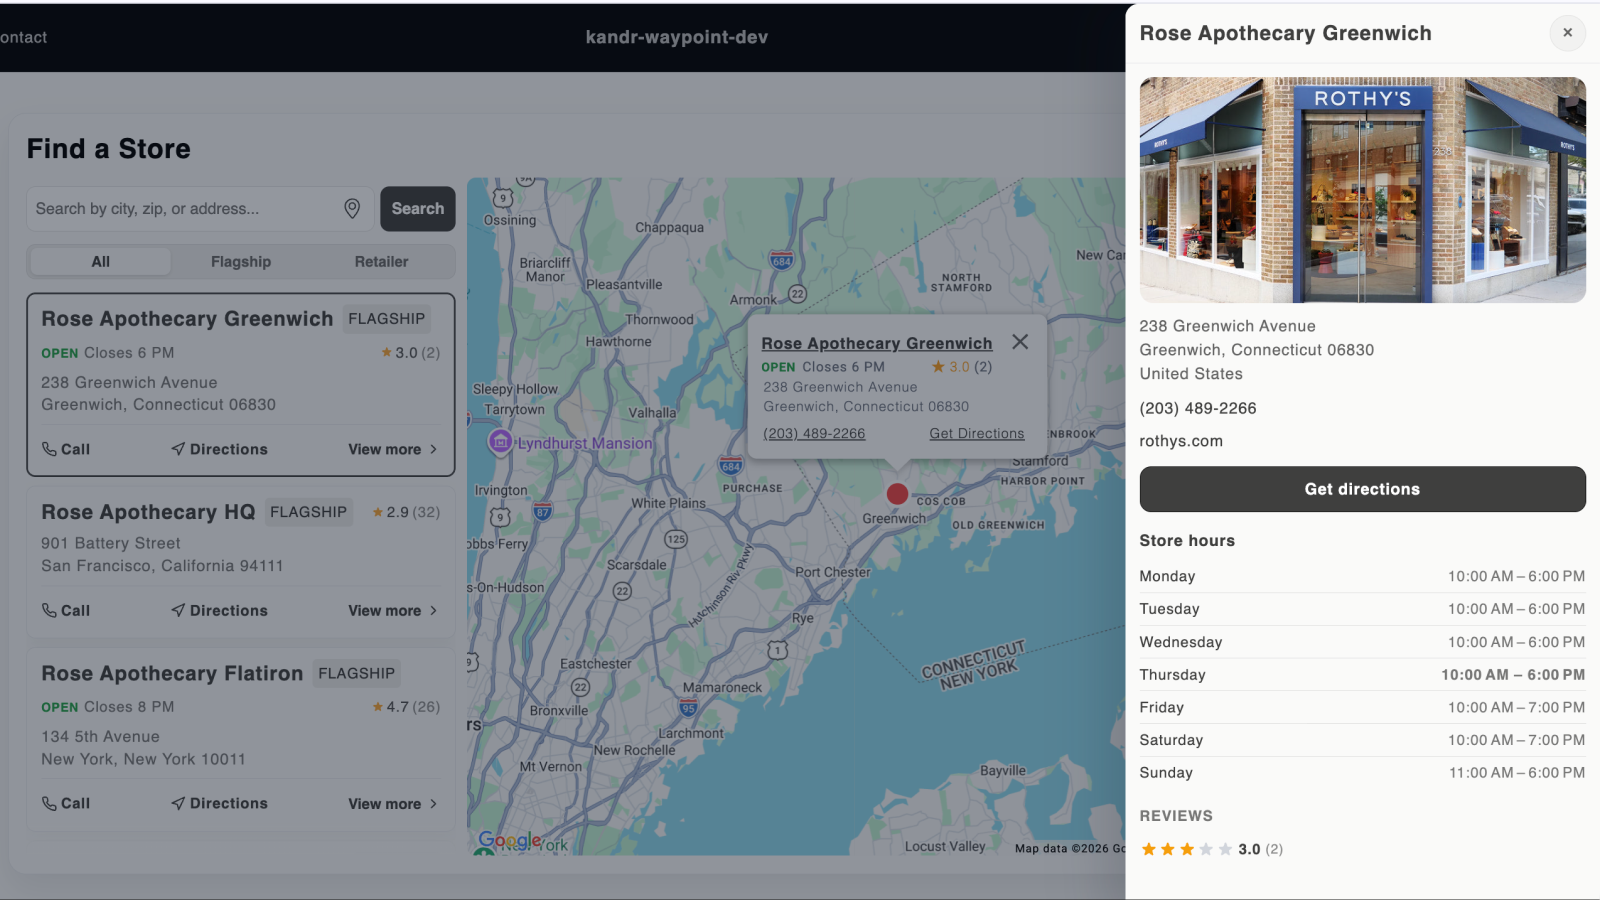The height and width of the screenshot is (900, 1600).
Task: Select Rose Apothecary Greenwich title in store list
Action: tap(187, 319)
